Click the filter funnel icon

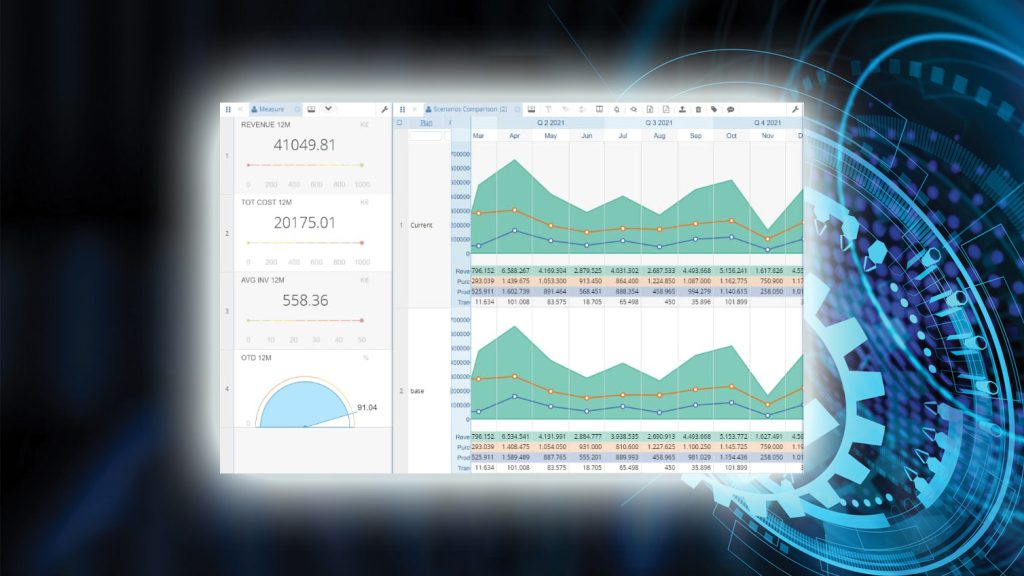pyautogui.click(x=549, y=109)
